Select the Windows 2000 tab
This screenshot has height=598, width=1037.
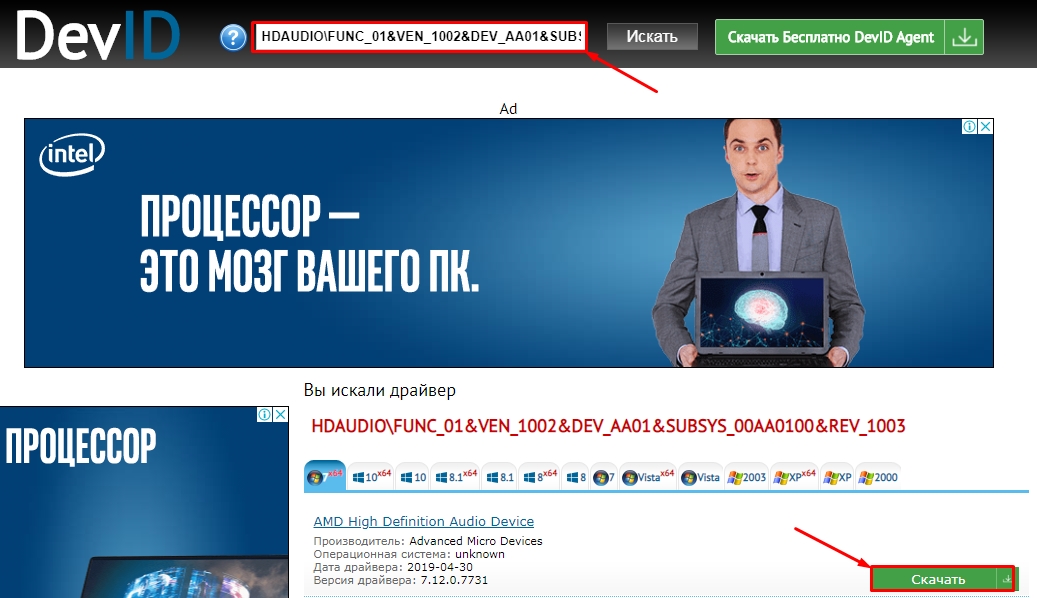point(878,477)
